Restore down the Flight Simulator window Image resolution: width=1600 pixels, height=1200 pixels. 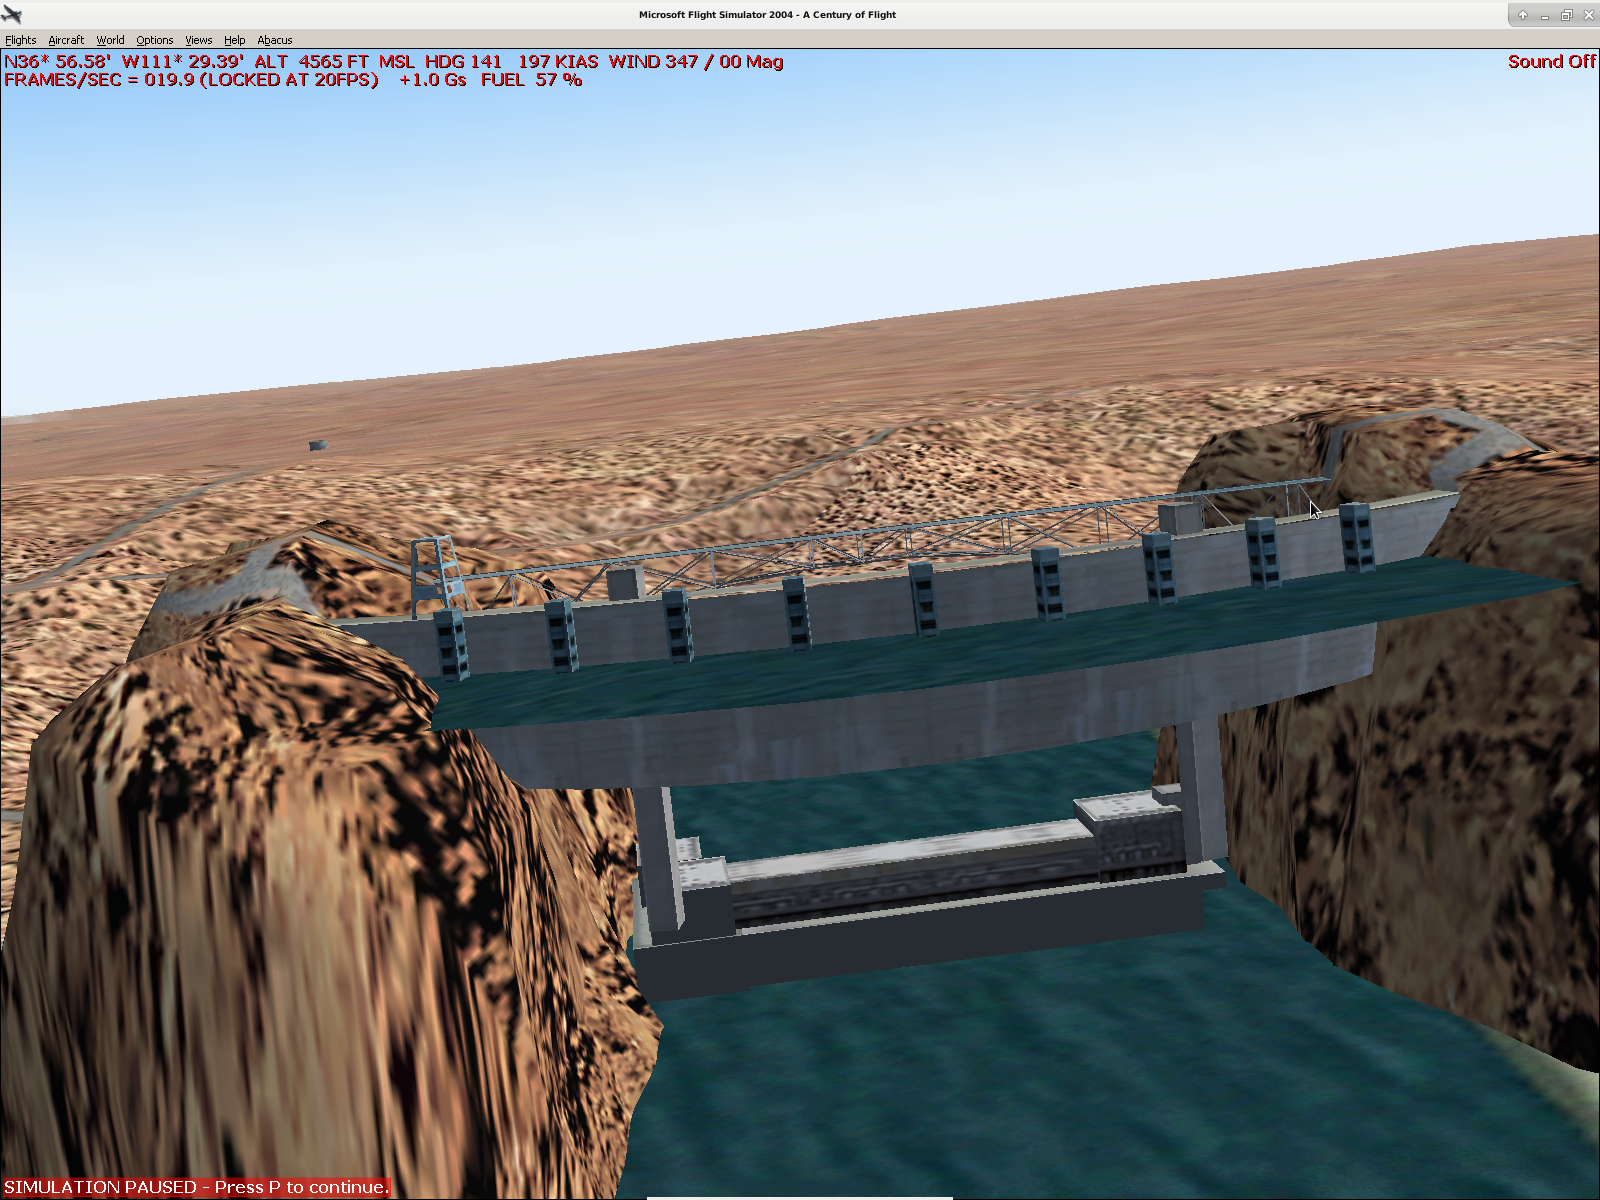(x=1566, y=15)
